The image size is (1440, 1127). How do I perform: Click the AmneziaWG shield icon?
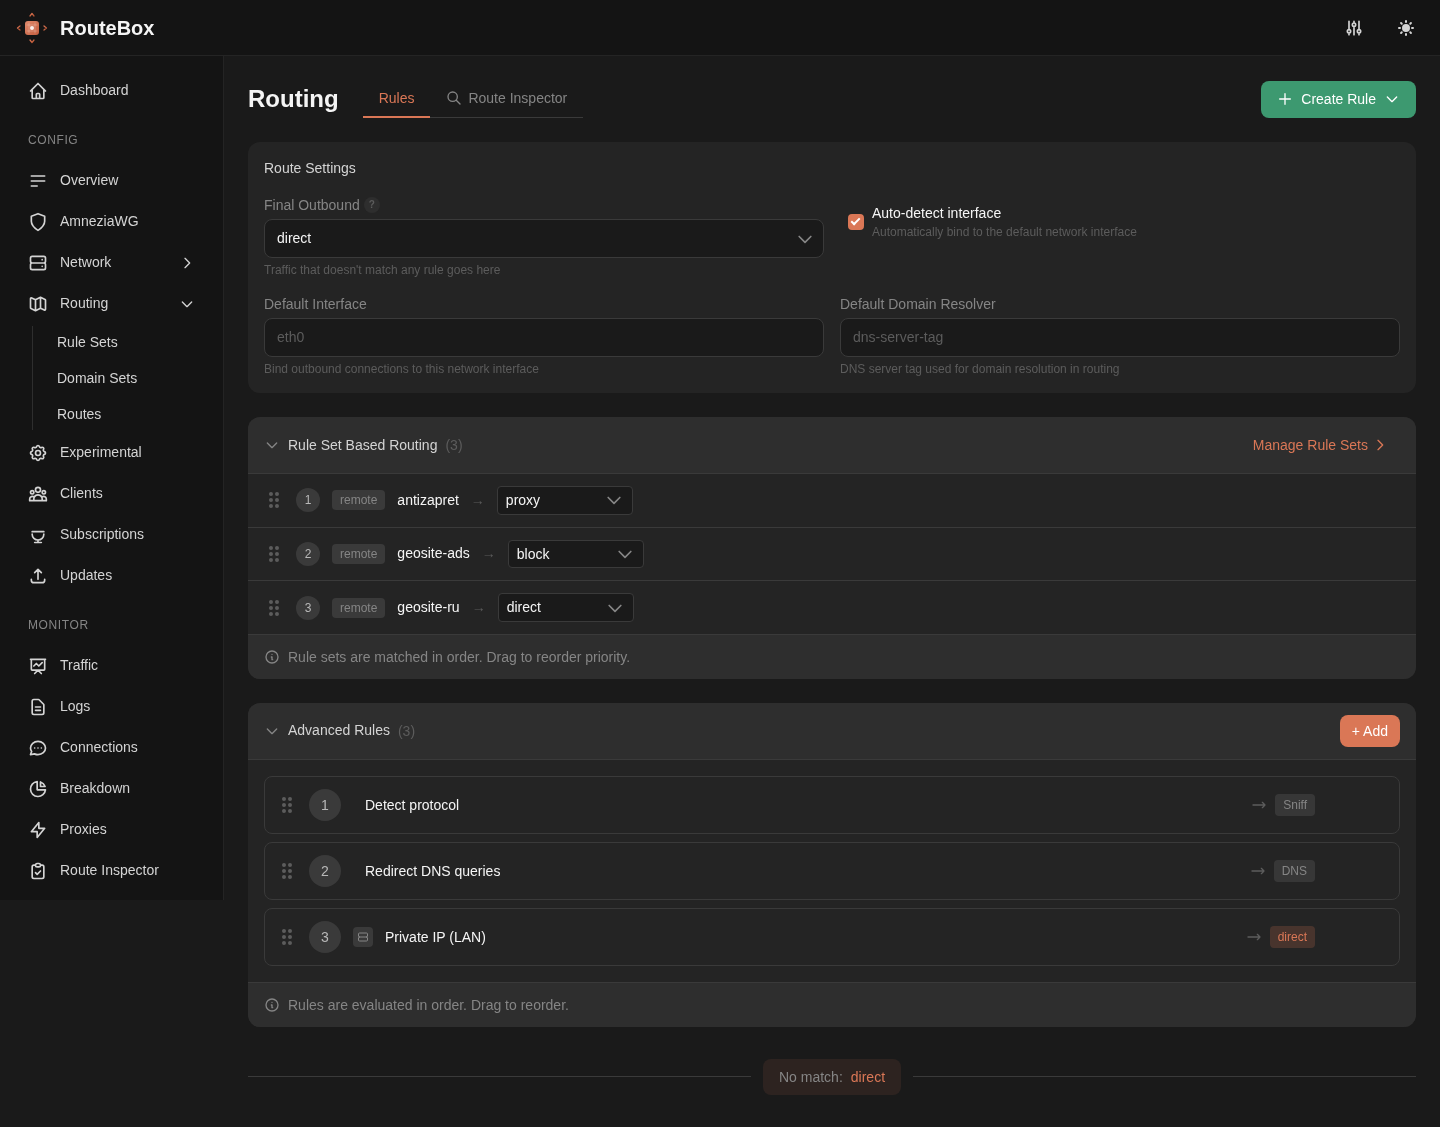point(38,222)
